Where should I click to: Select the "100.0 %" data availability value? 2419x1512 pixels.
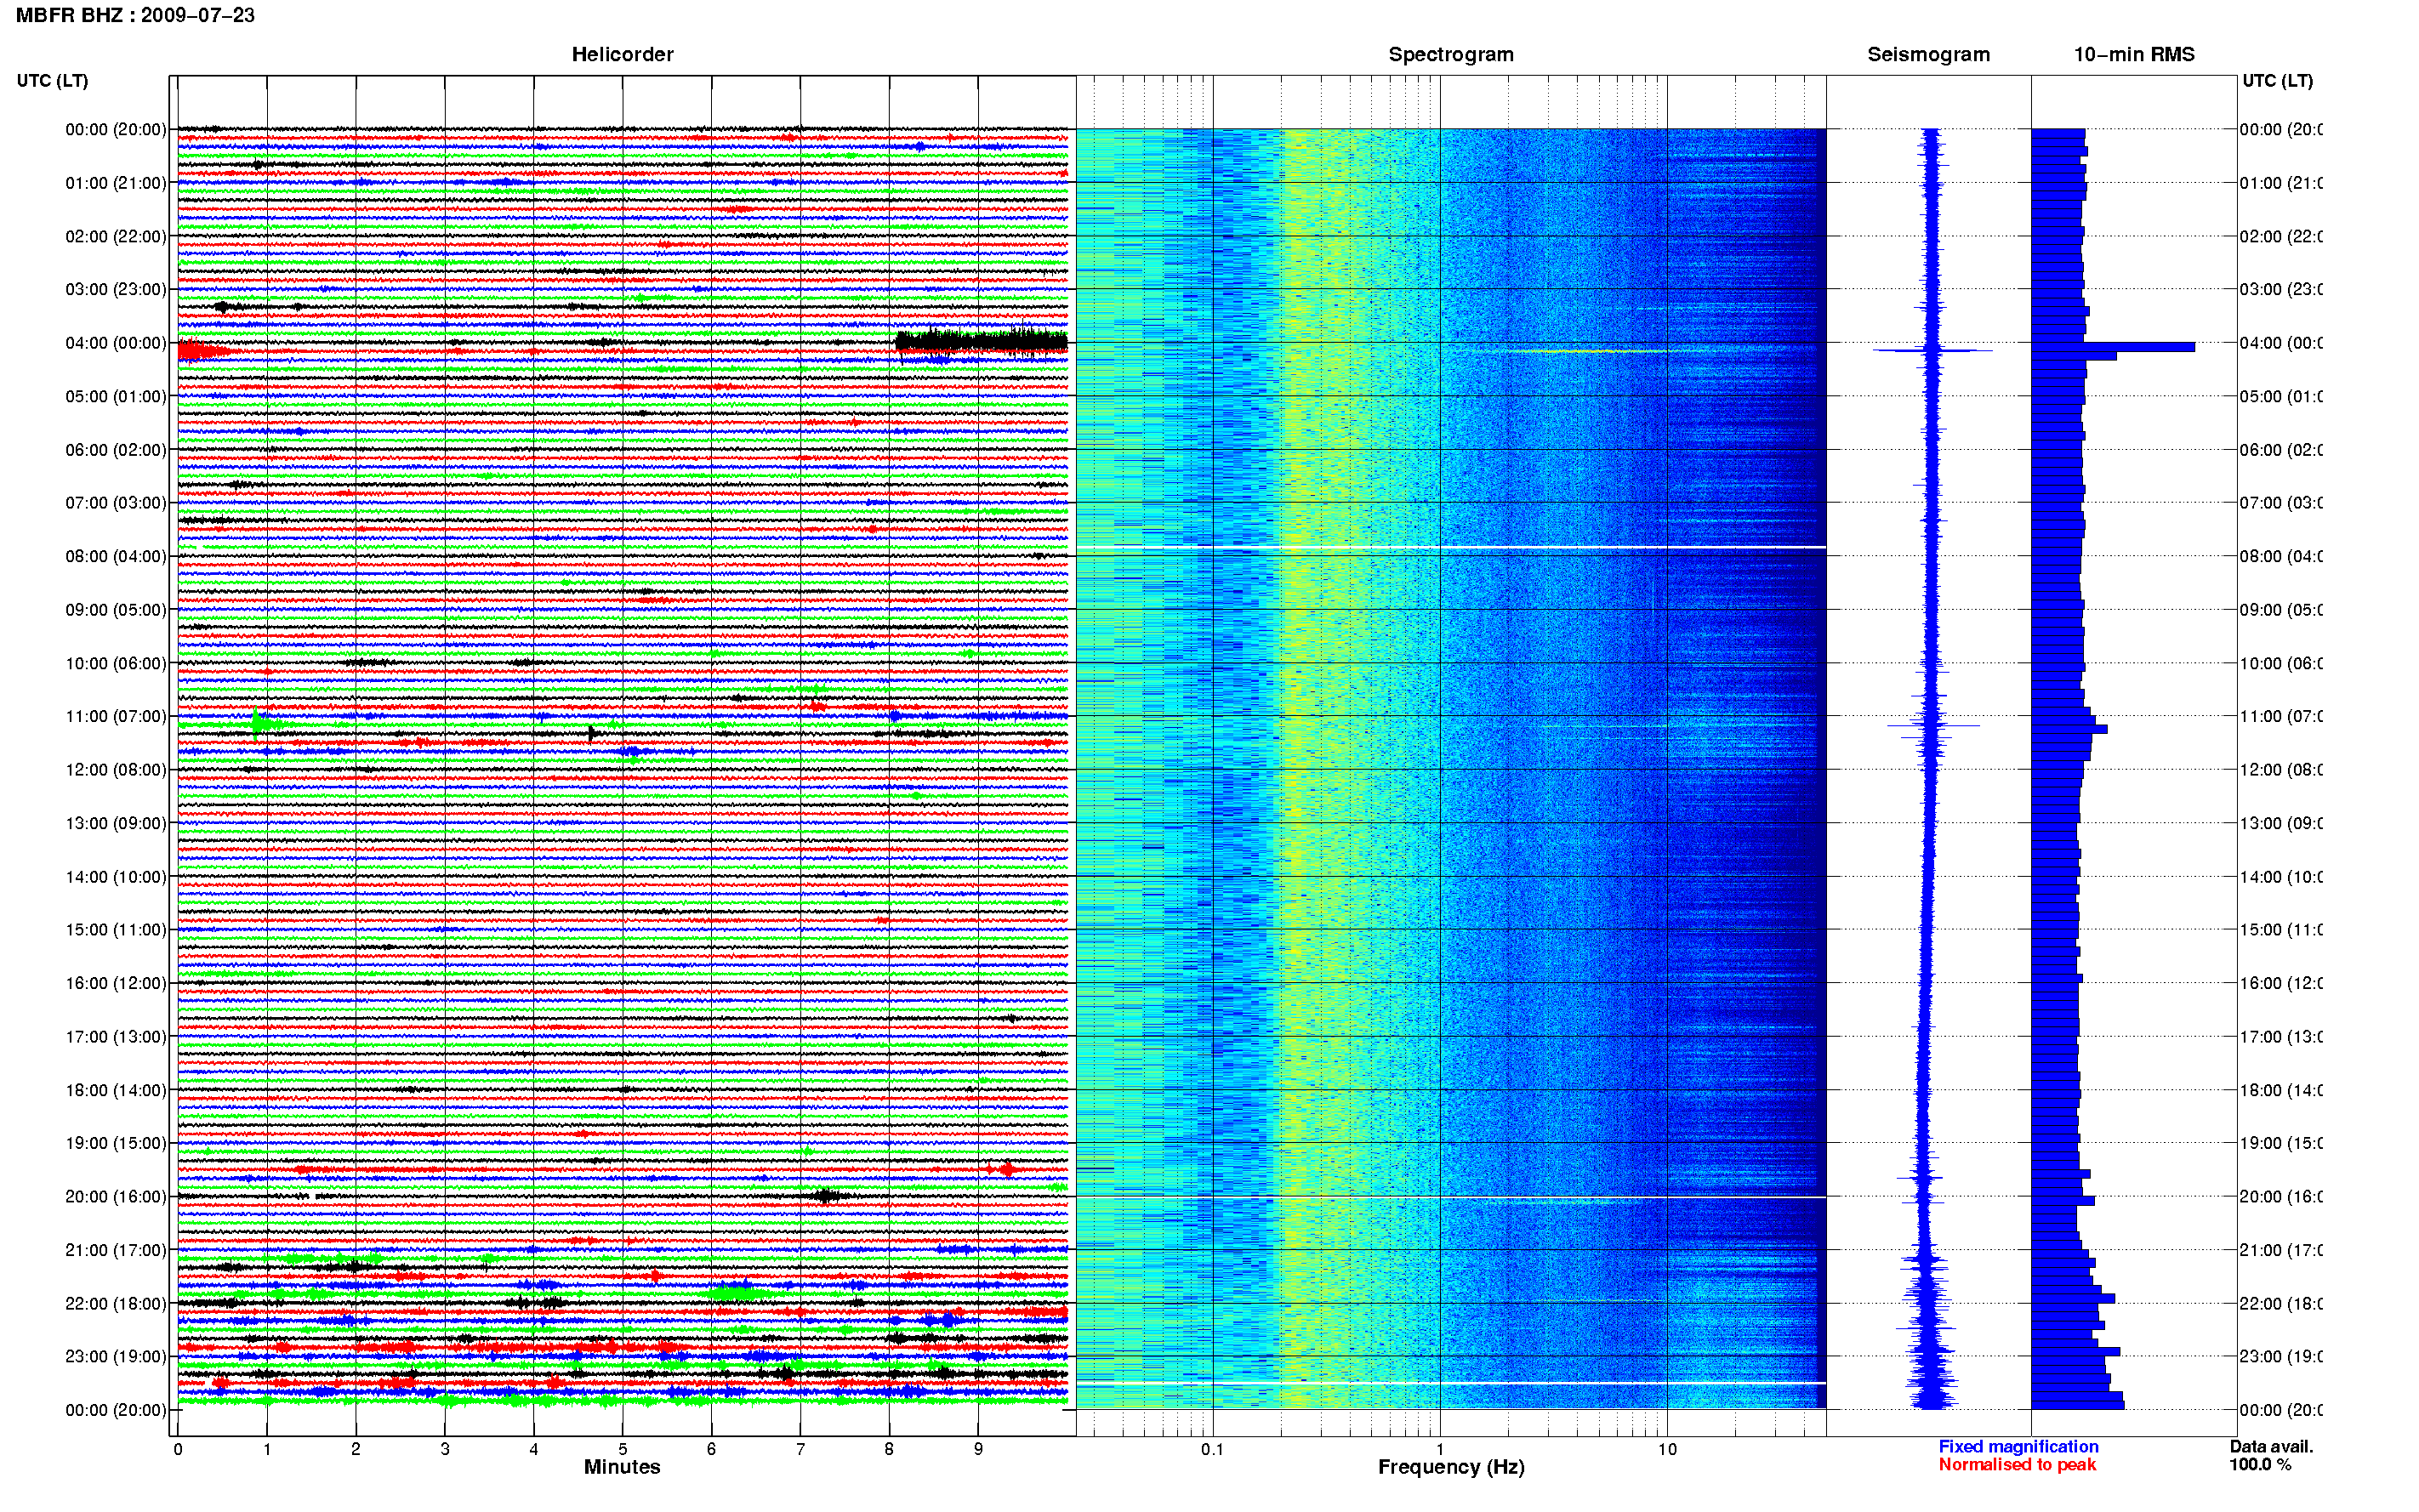click(2259, 1465)
